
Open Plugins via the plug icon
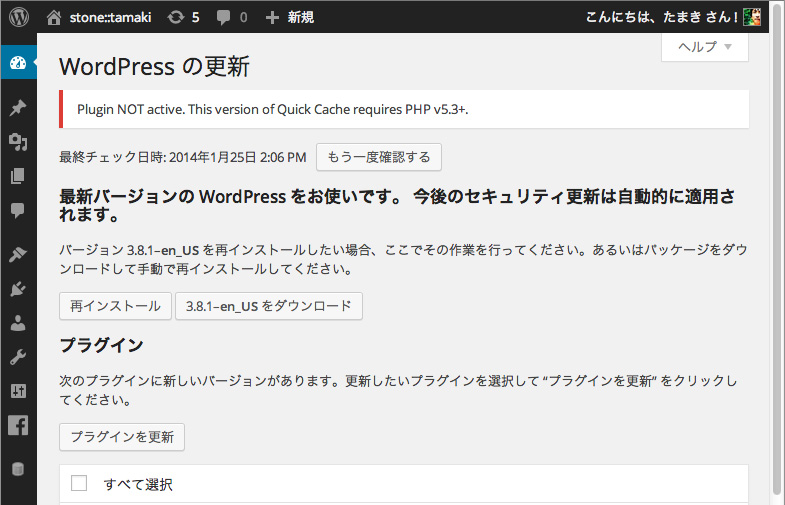coord(18,289)
